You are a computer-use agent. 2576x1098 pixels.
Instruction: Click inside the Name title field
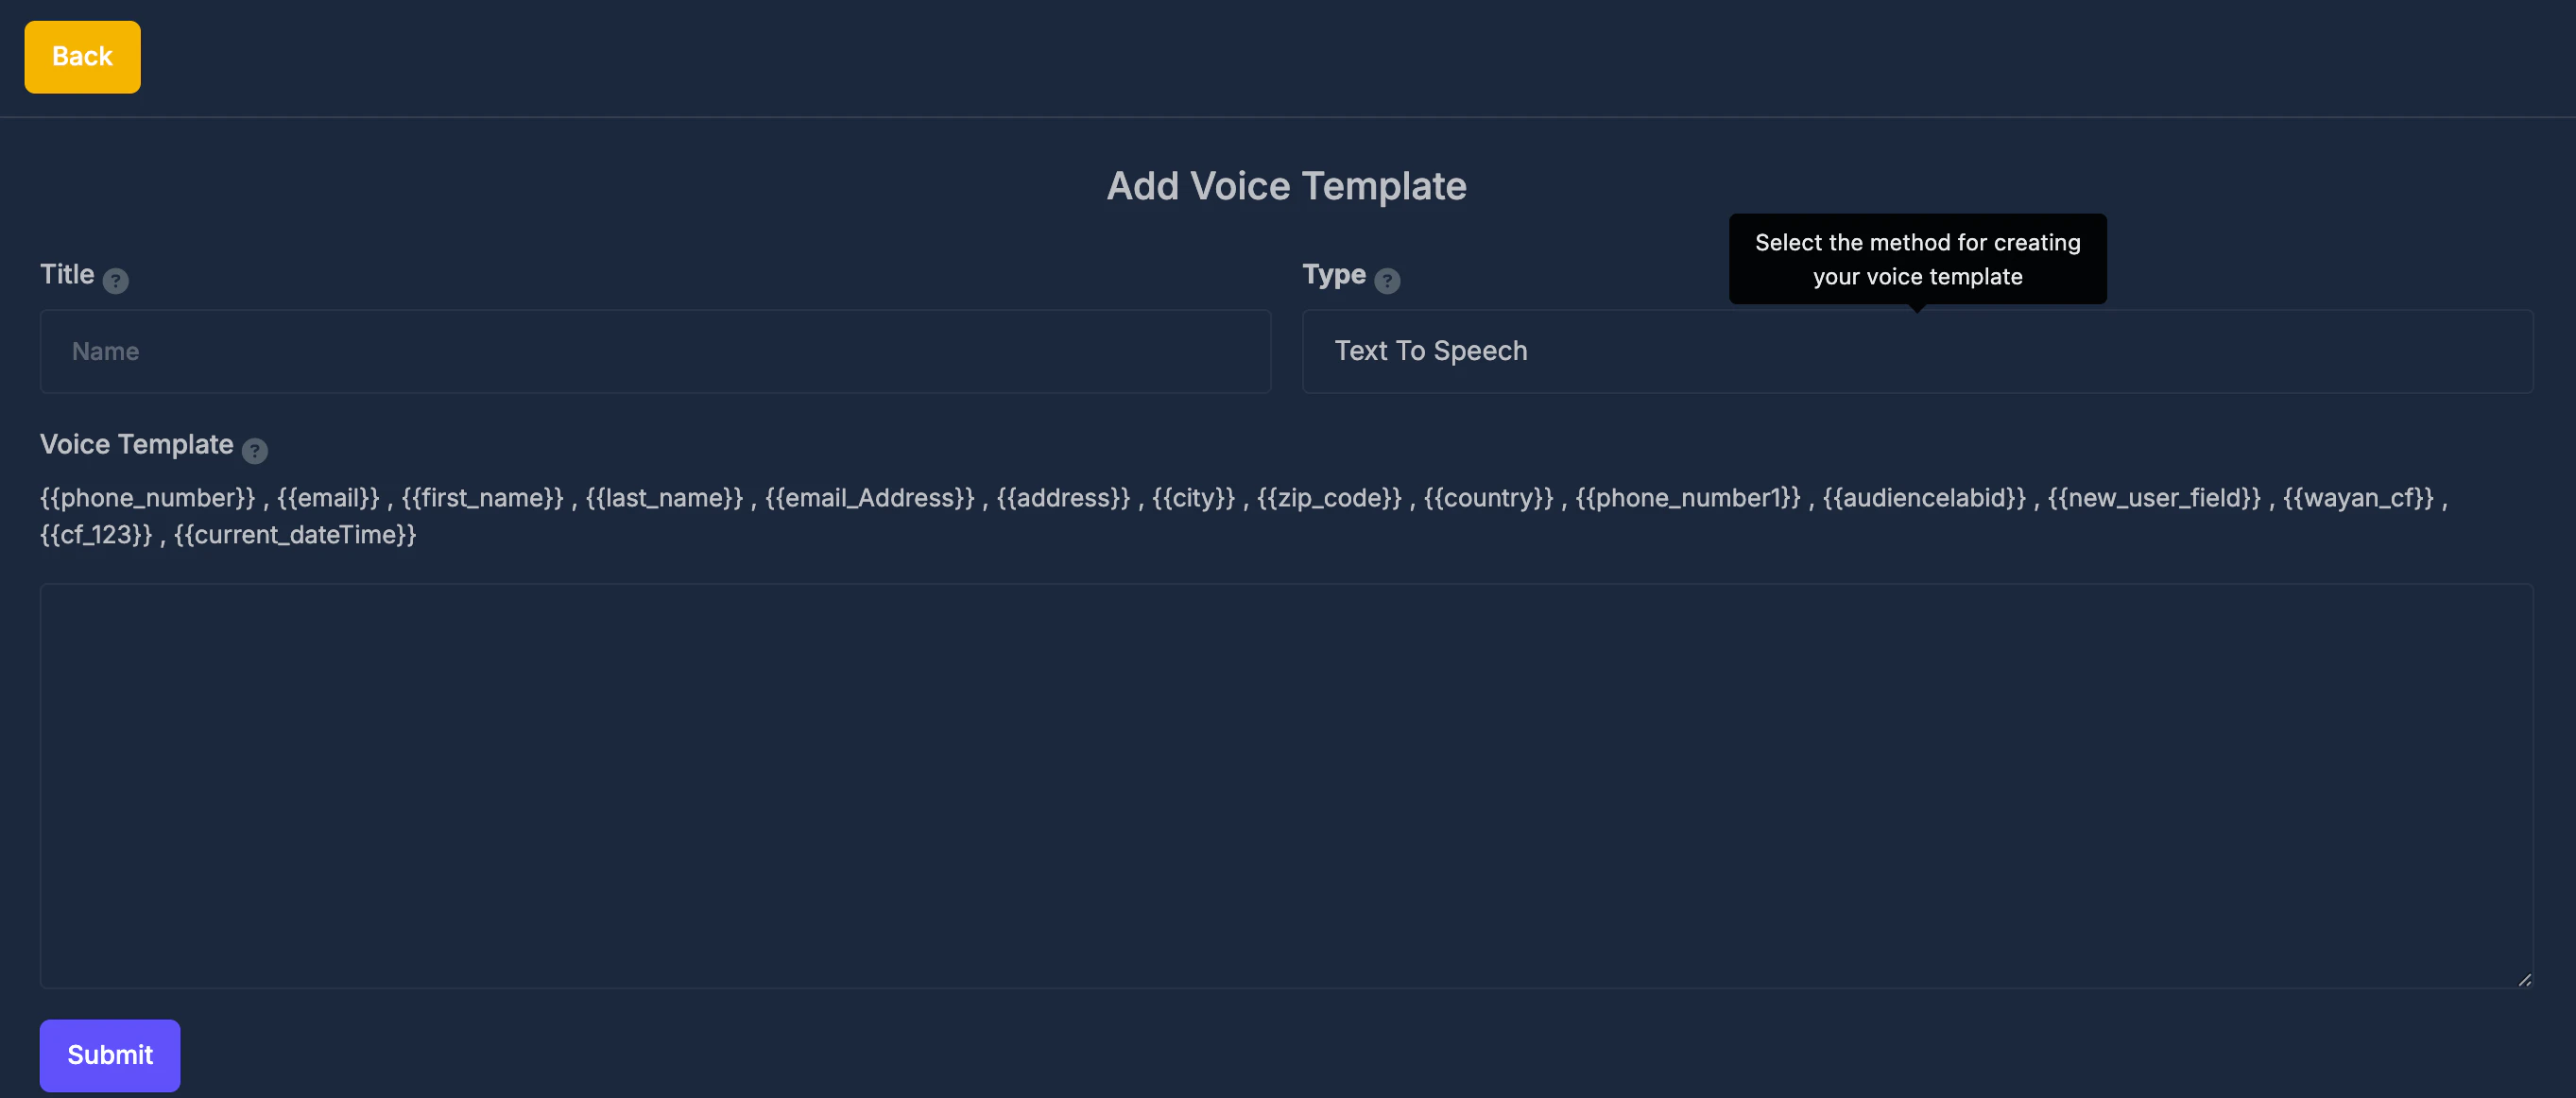pyautogui.click(x=654, y=351)
